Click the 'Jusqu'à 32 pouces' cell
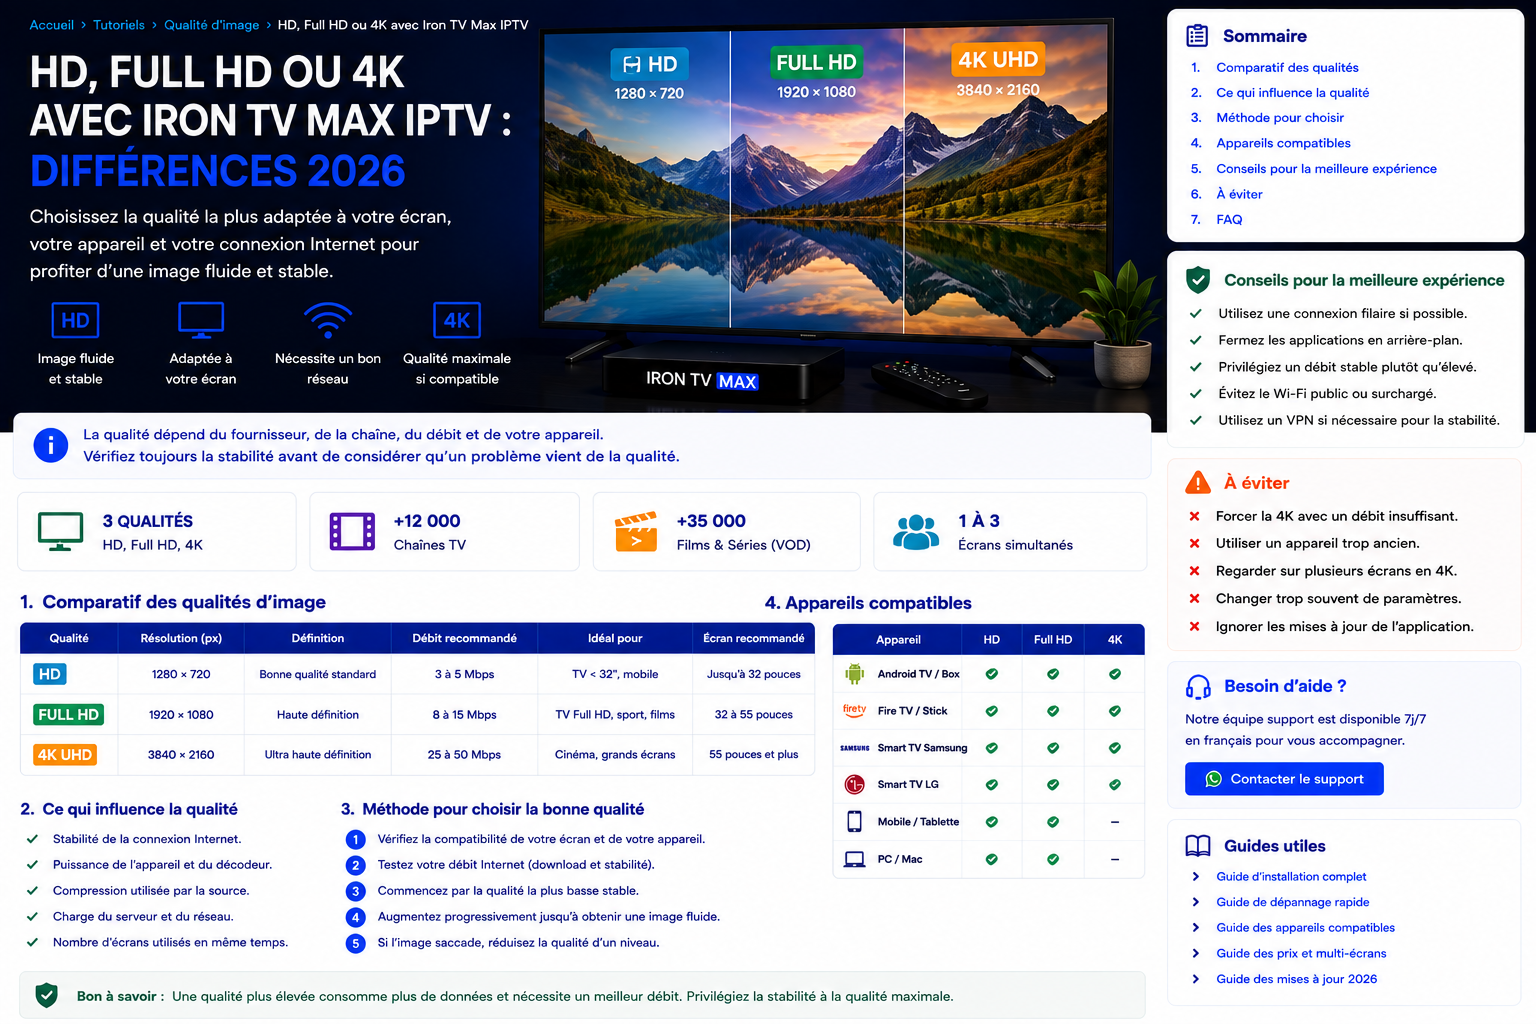This screenshot has width=1536, height=1024. tap(753, 674)
